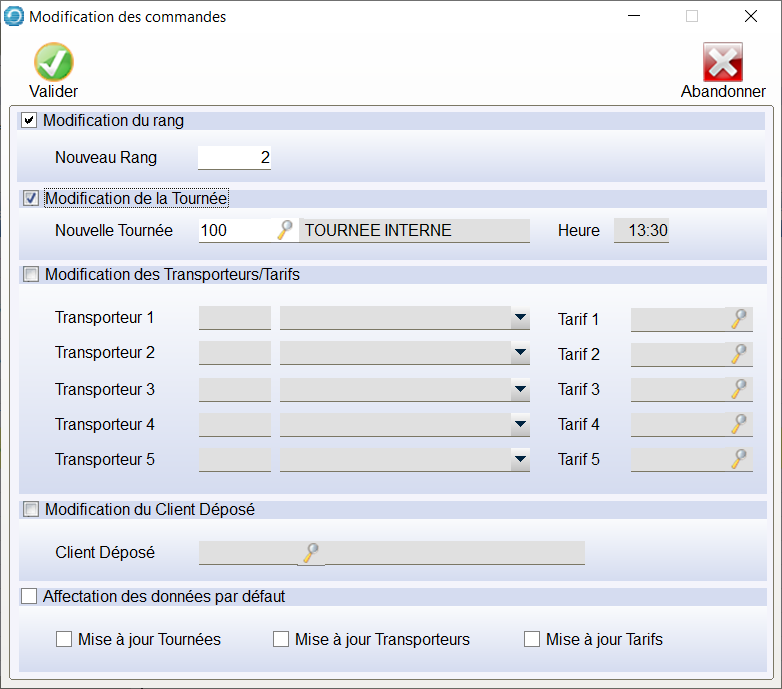Check Mise à jour Tarifs option
The image size is (782, 689).
532,639
